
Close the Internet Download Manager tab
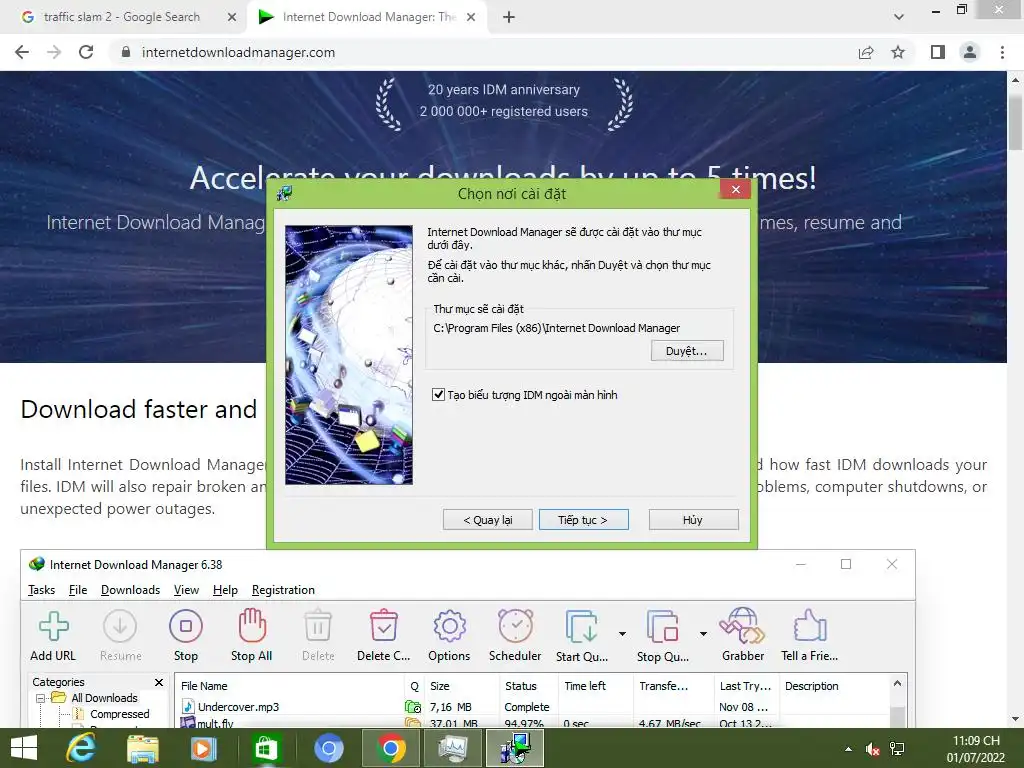(471, 17)
